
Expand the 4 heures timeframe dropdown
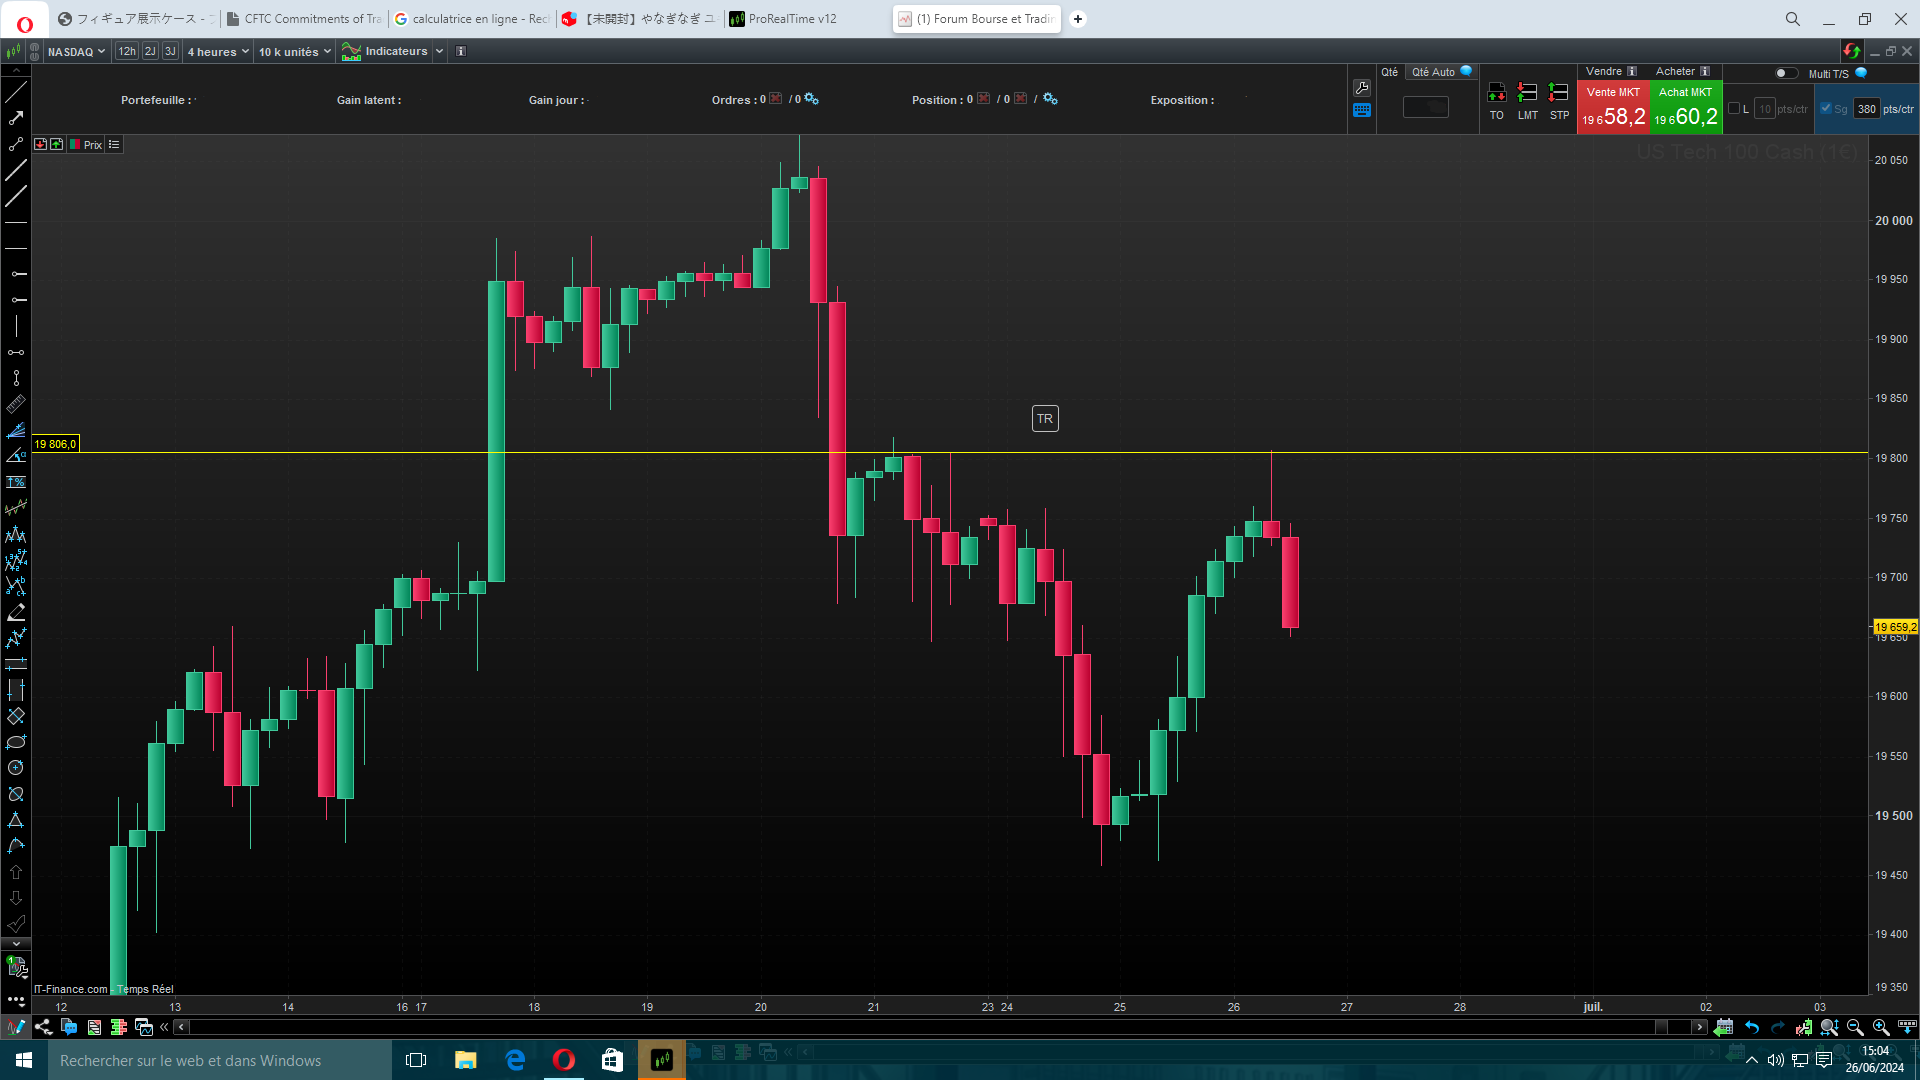[x=217, y=52]
